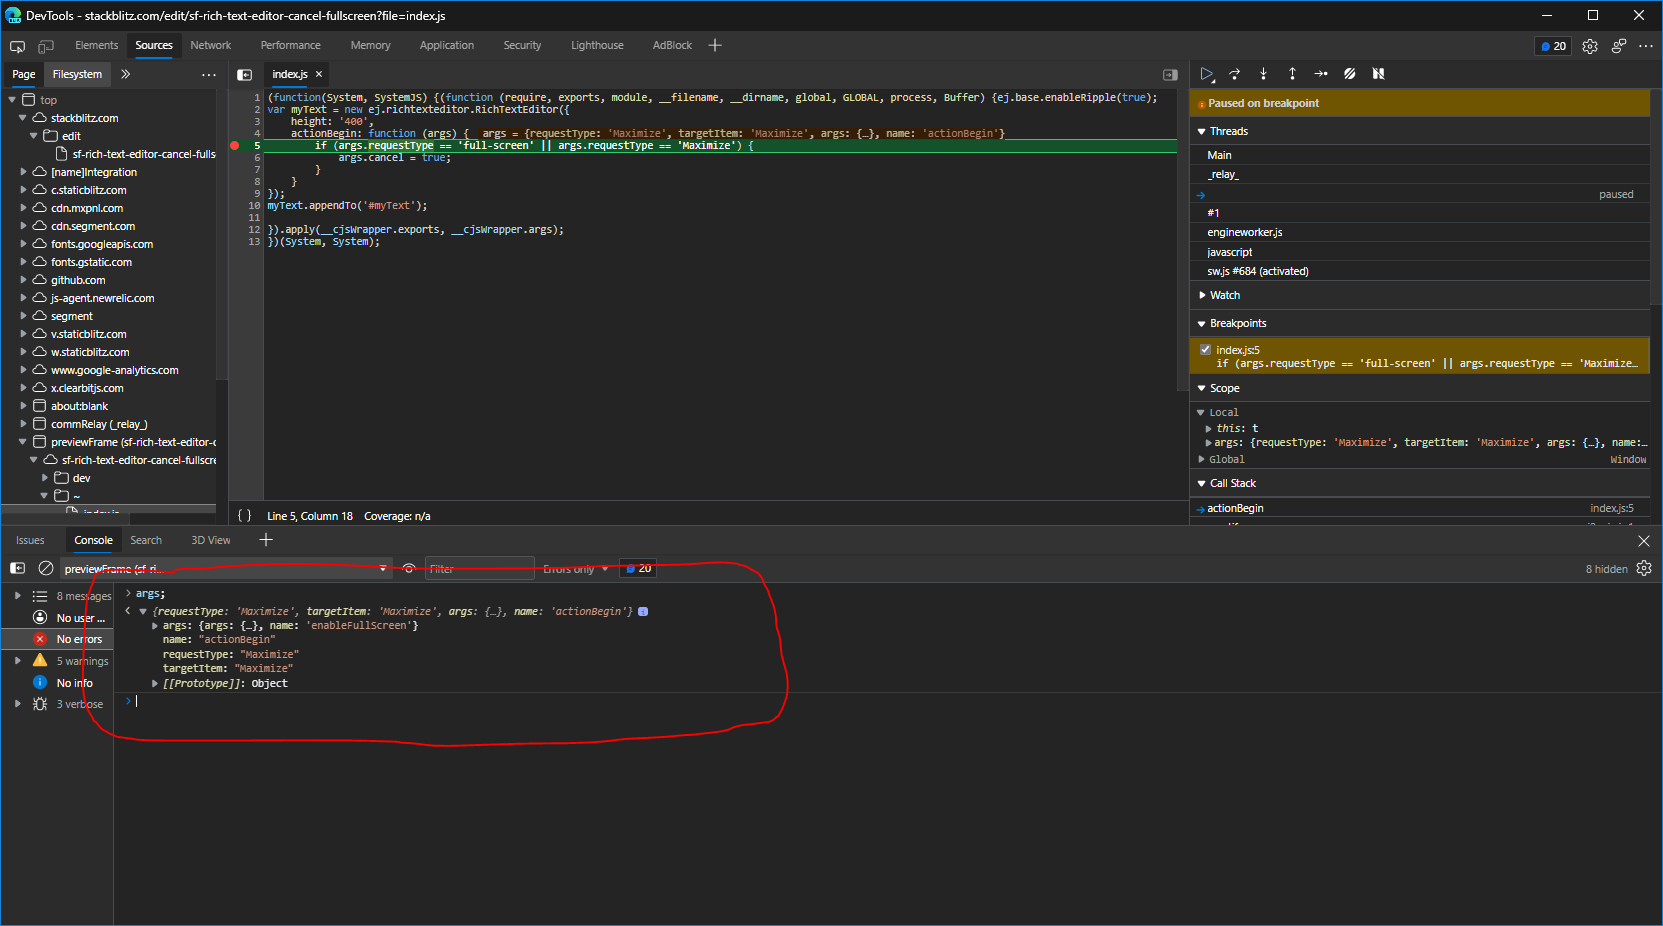Step over next function call
This screenshot has width=1663, height=926.
coord(1235,74)
